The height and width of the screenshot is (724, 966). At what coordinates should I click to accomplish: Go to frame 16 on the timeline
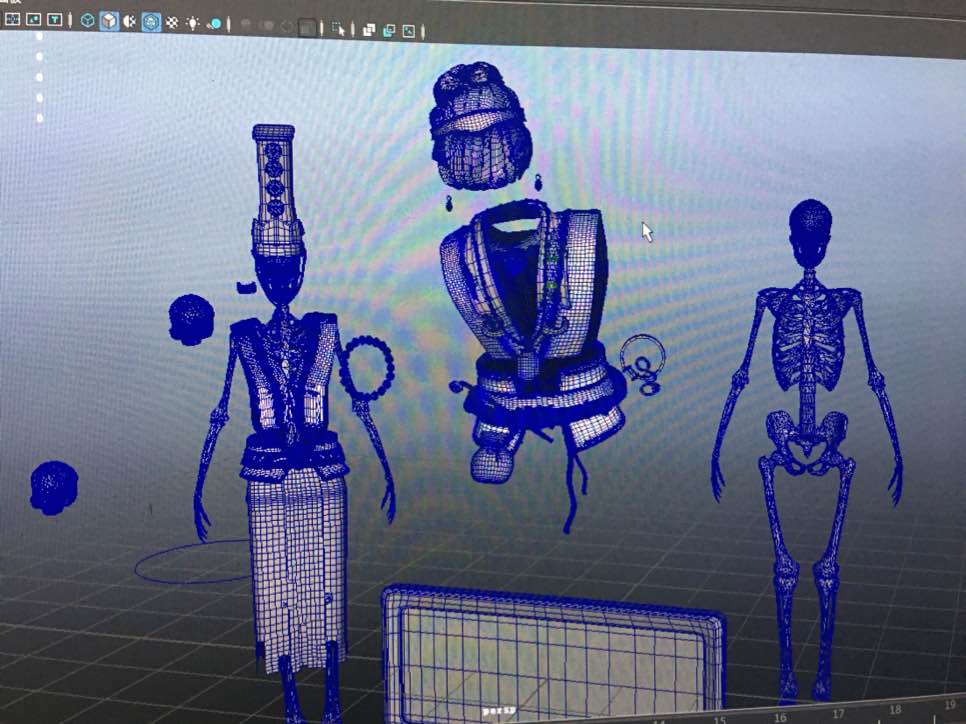pos(780,717)
